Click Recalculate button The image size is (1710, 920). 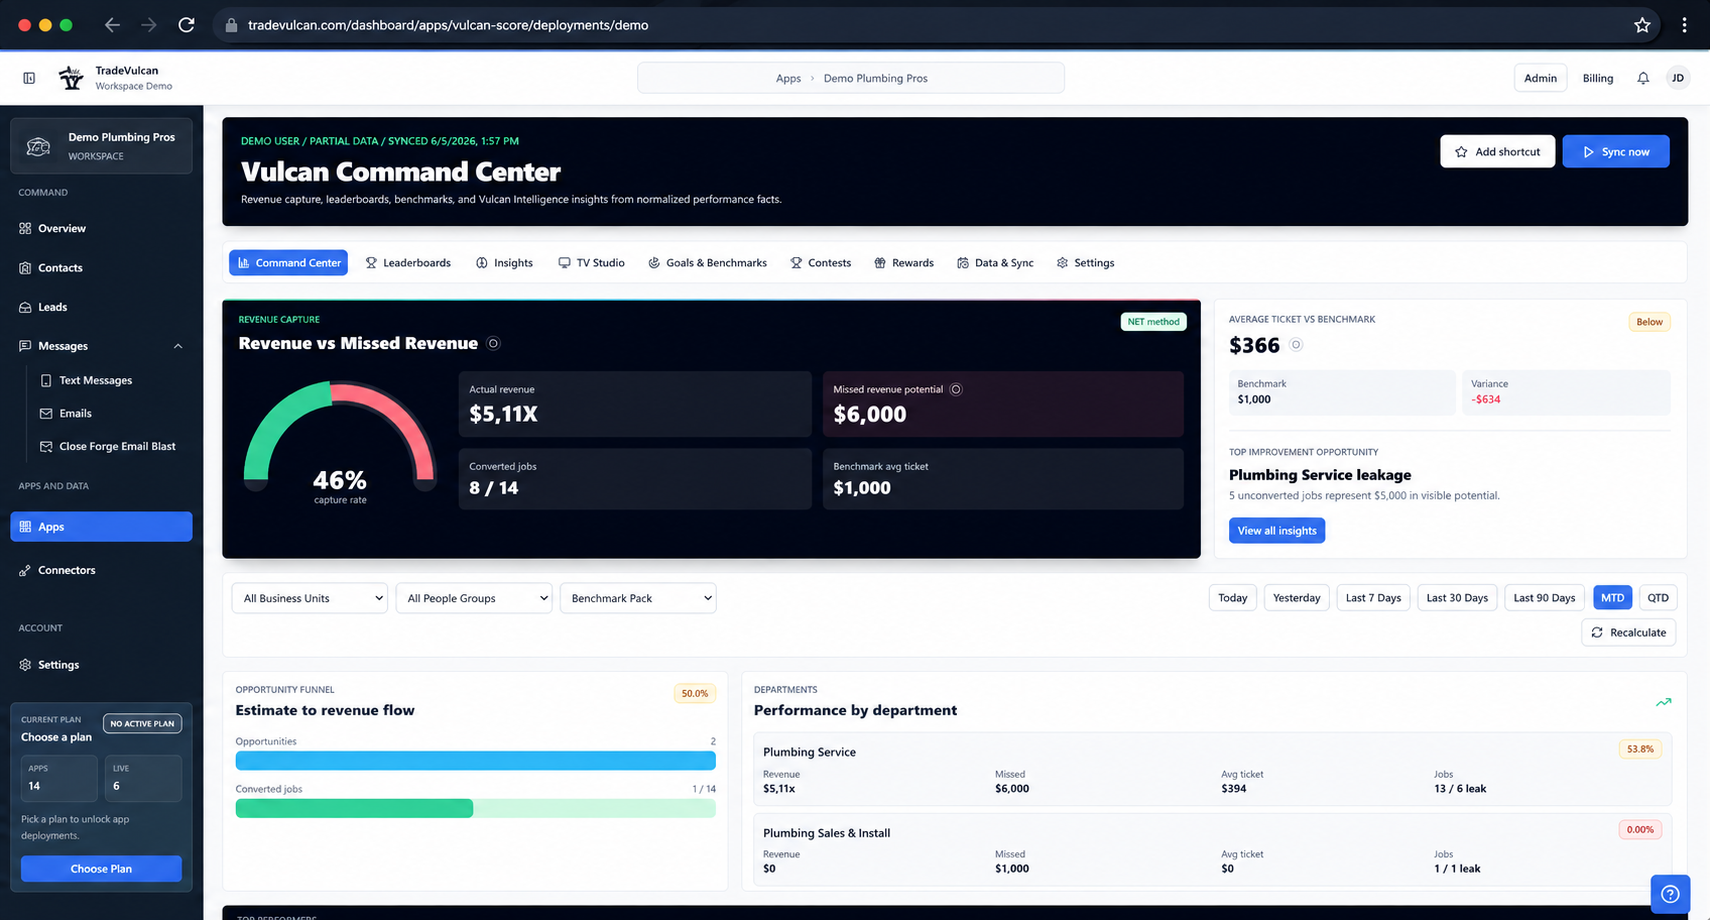(x=1628, y=632)
